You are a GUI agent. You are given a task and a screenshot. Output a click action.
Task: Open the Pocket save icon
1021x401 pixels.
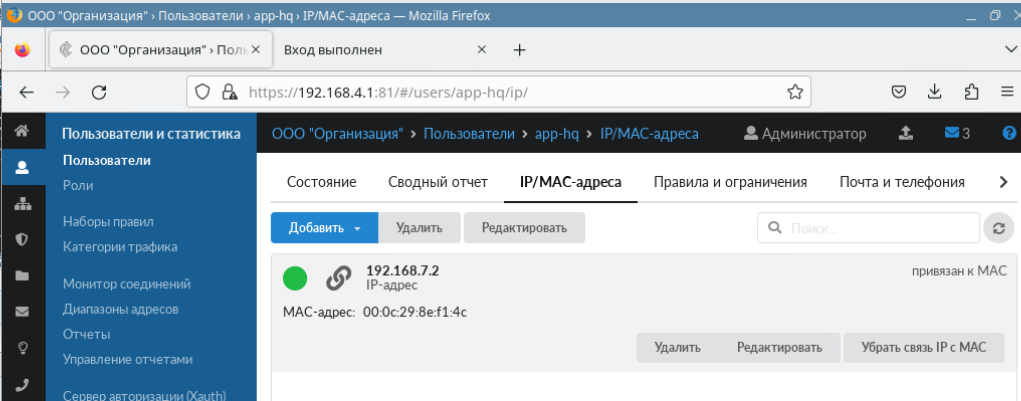coord(899,92)
